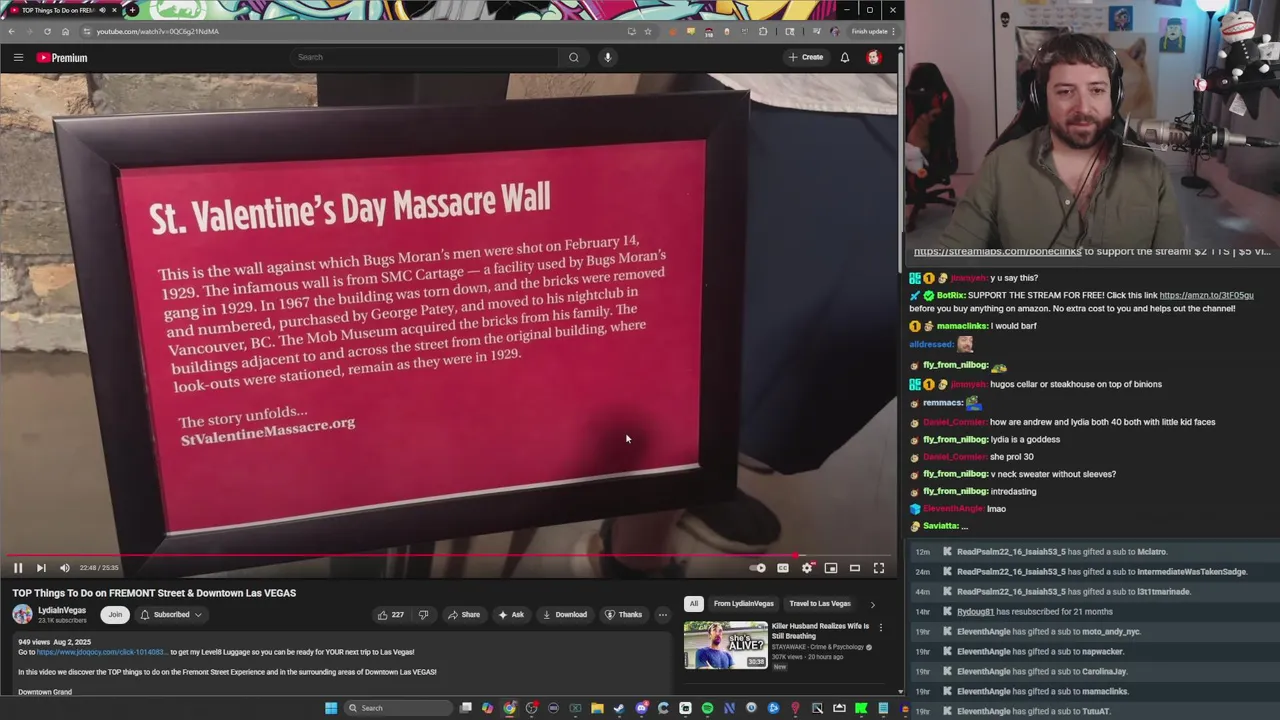Expand the Subscribed notification dropdown
1280x720 pixels.
(171, 615)
